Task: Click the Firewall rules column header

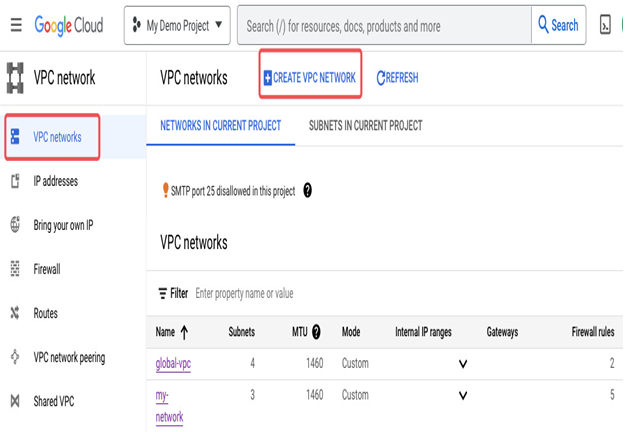Action: [x=593, y=332]
